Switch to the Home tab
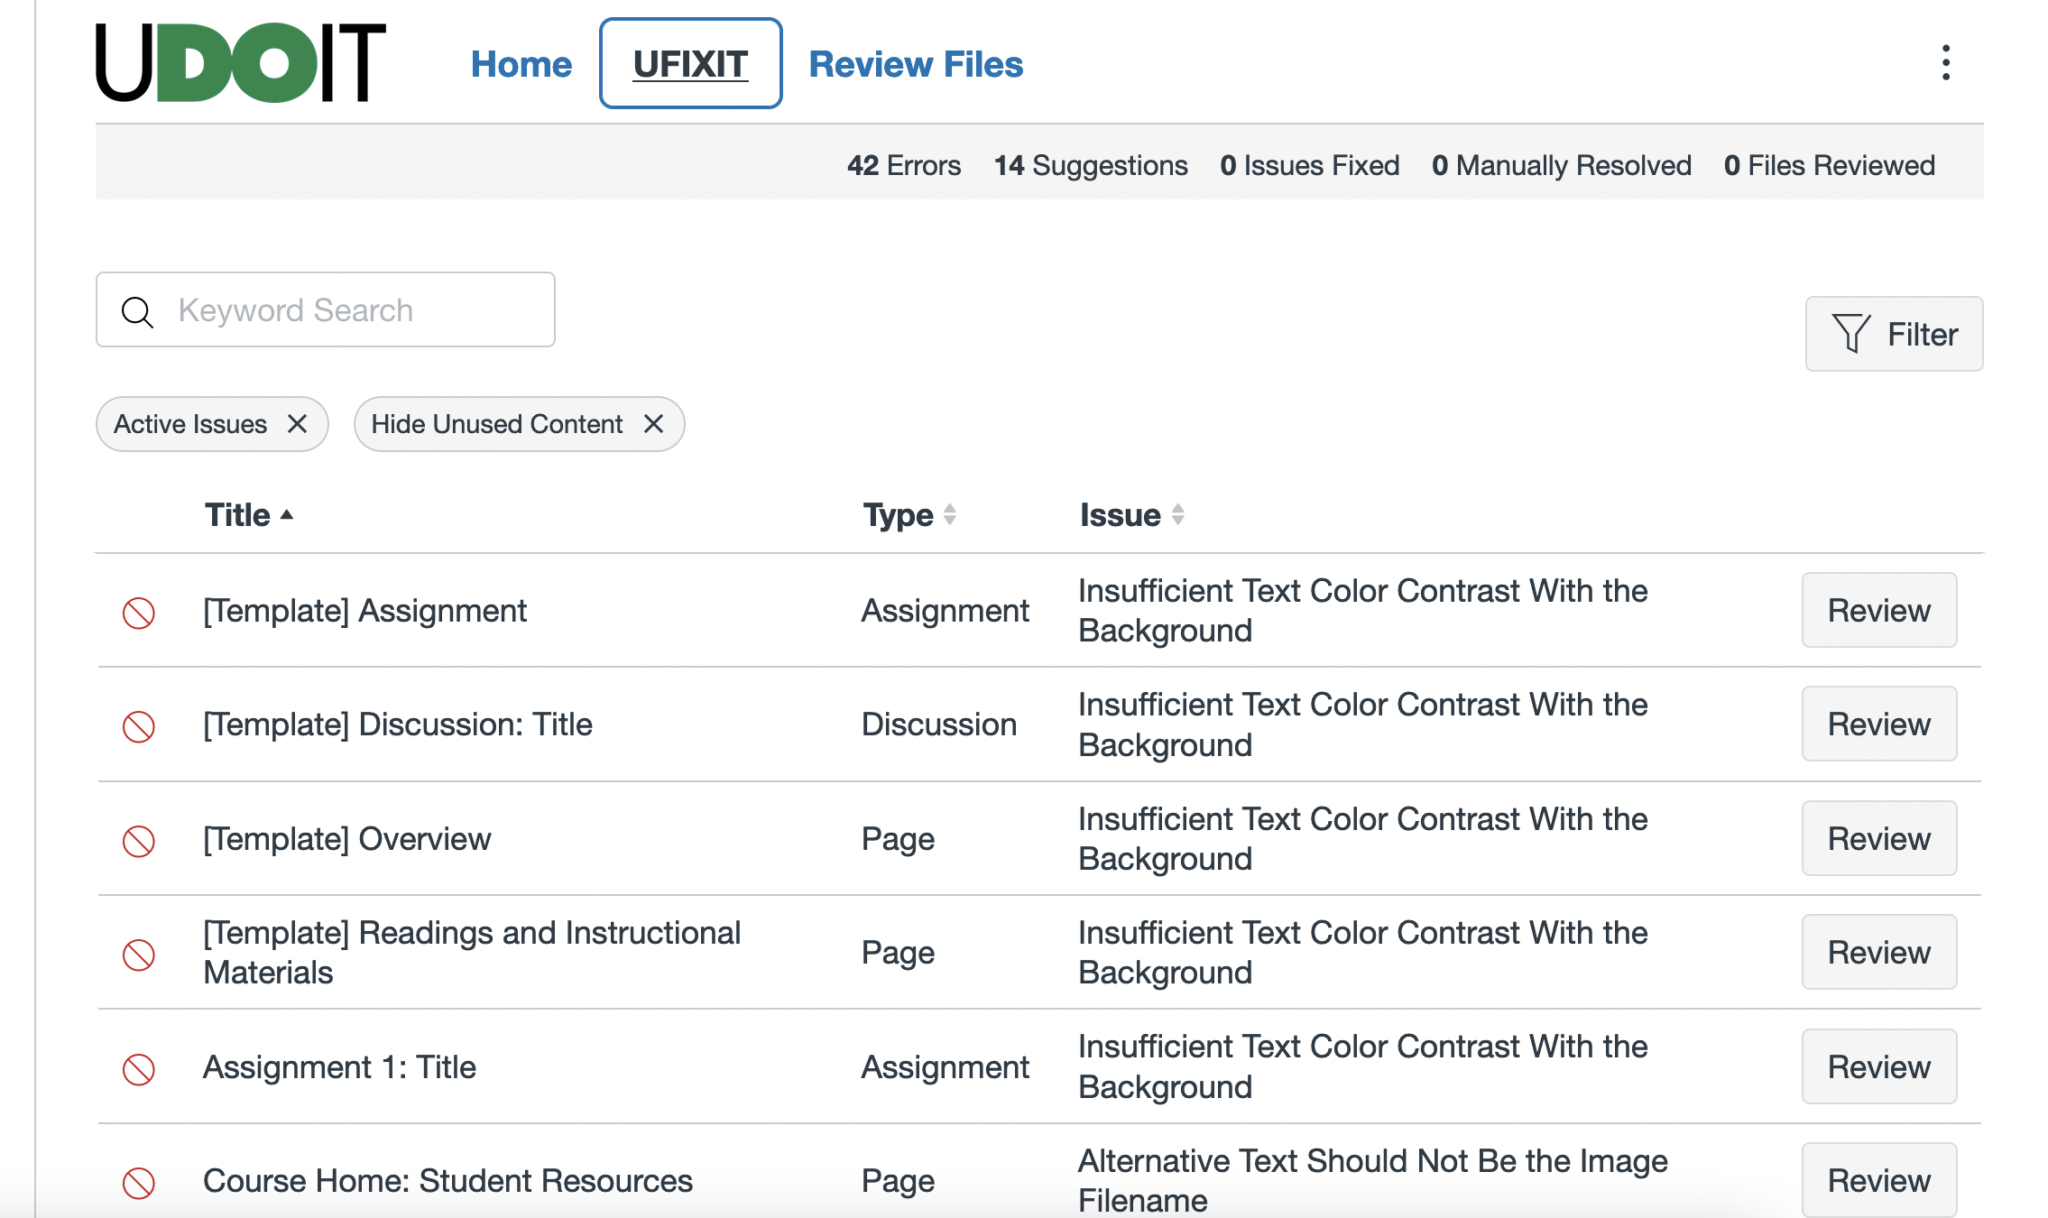Image resolution: width=2048 pixels, height=1218 pixels. 521,63
